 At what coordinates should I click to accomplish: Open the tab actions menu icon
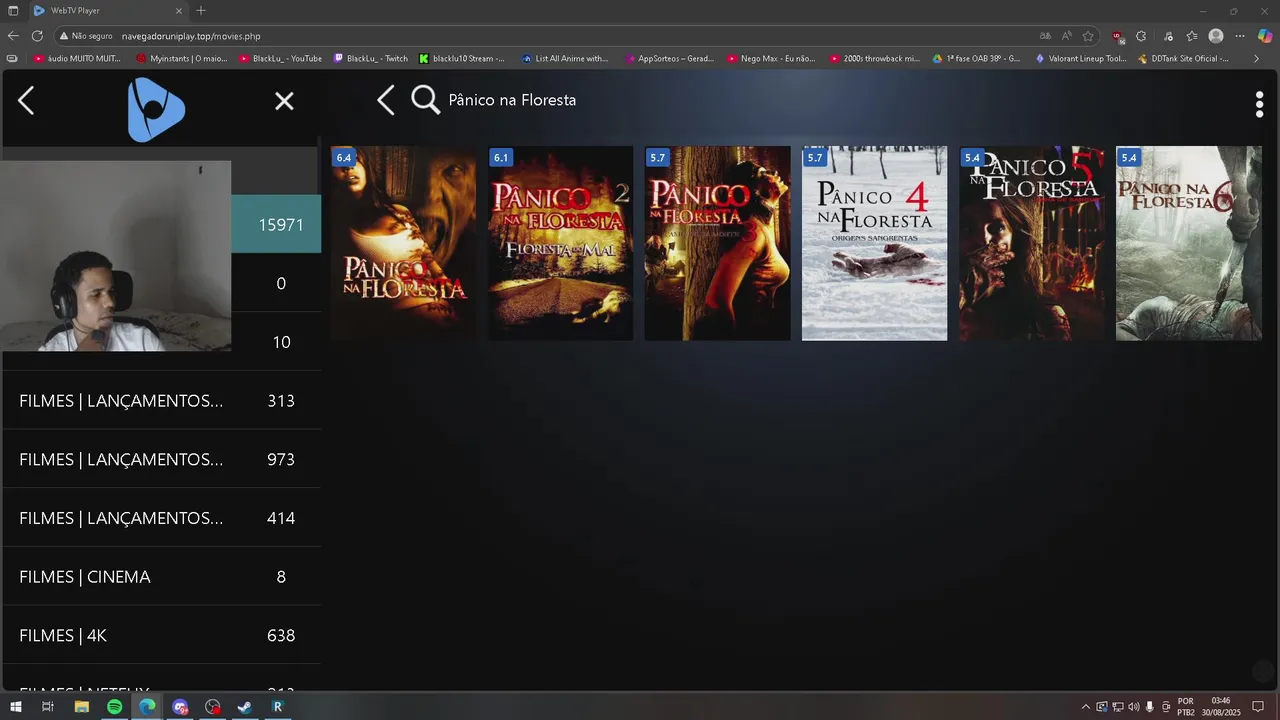coord(13,10)
